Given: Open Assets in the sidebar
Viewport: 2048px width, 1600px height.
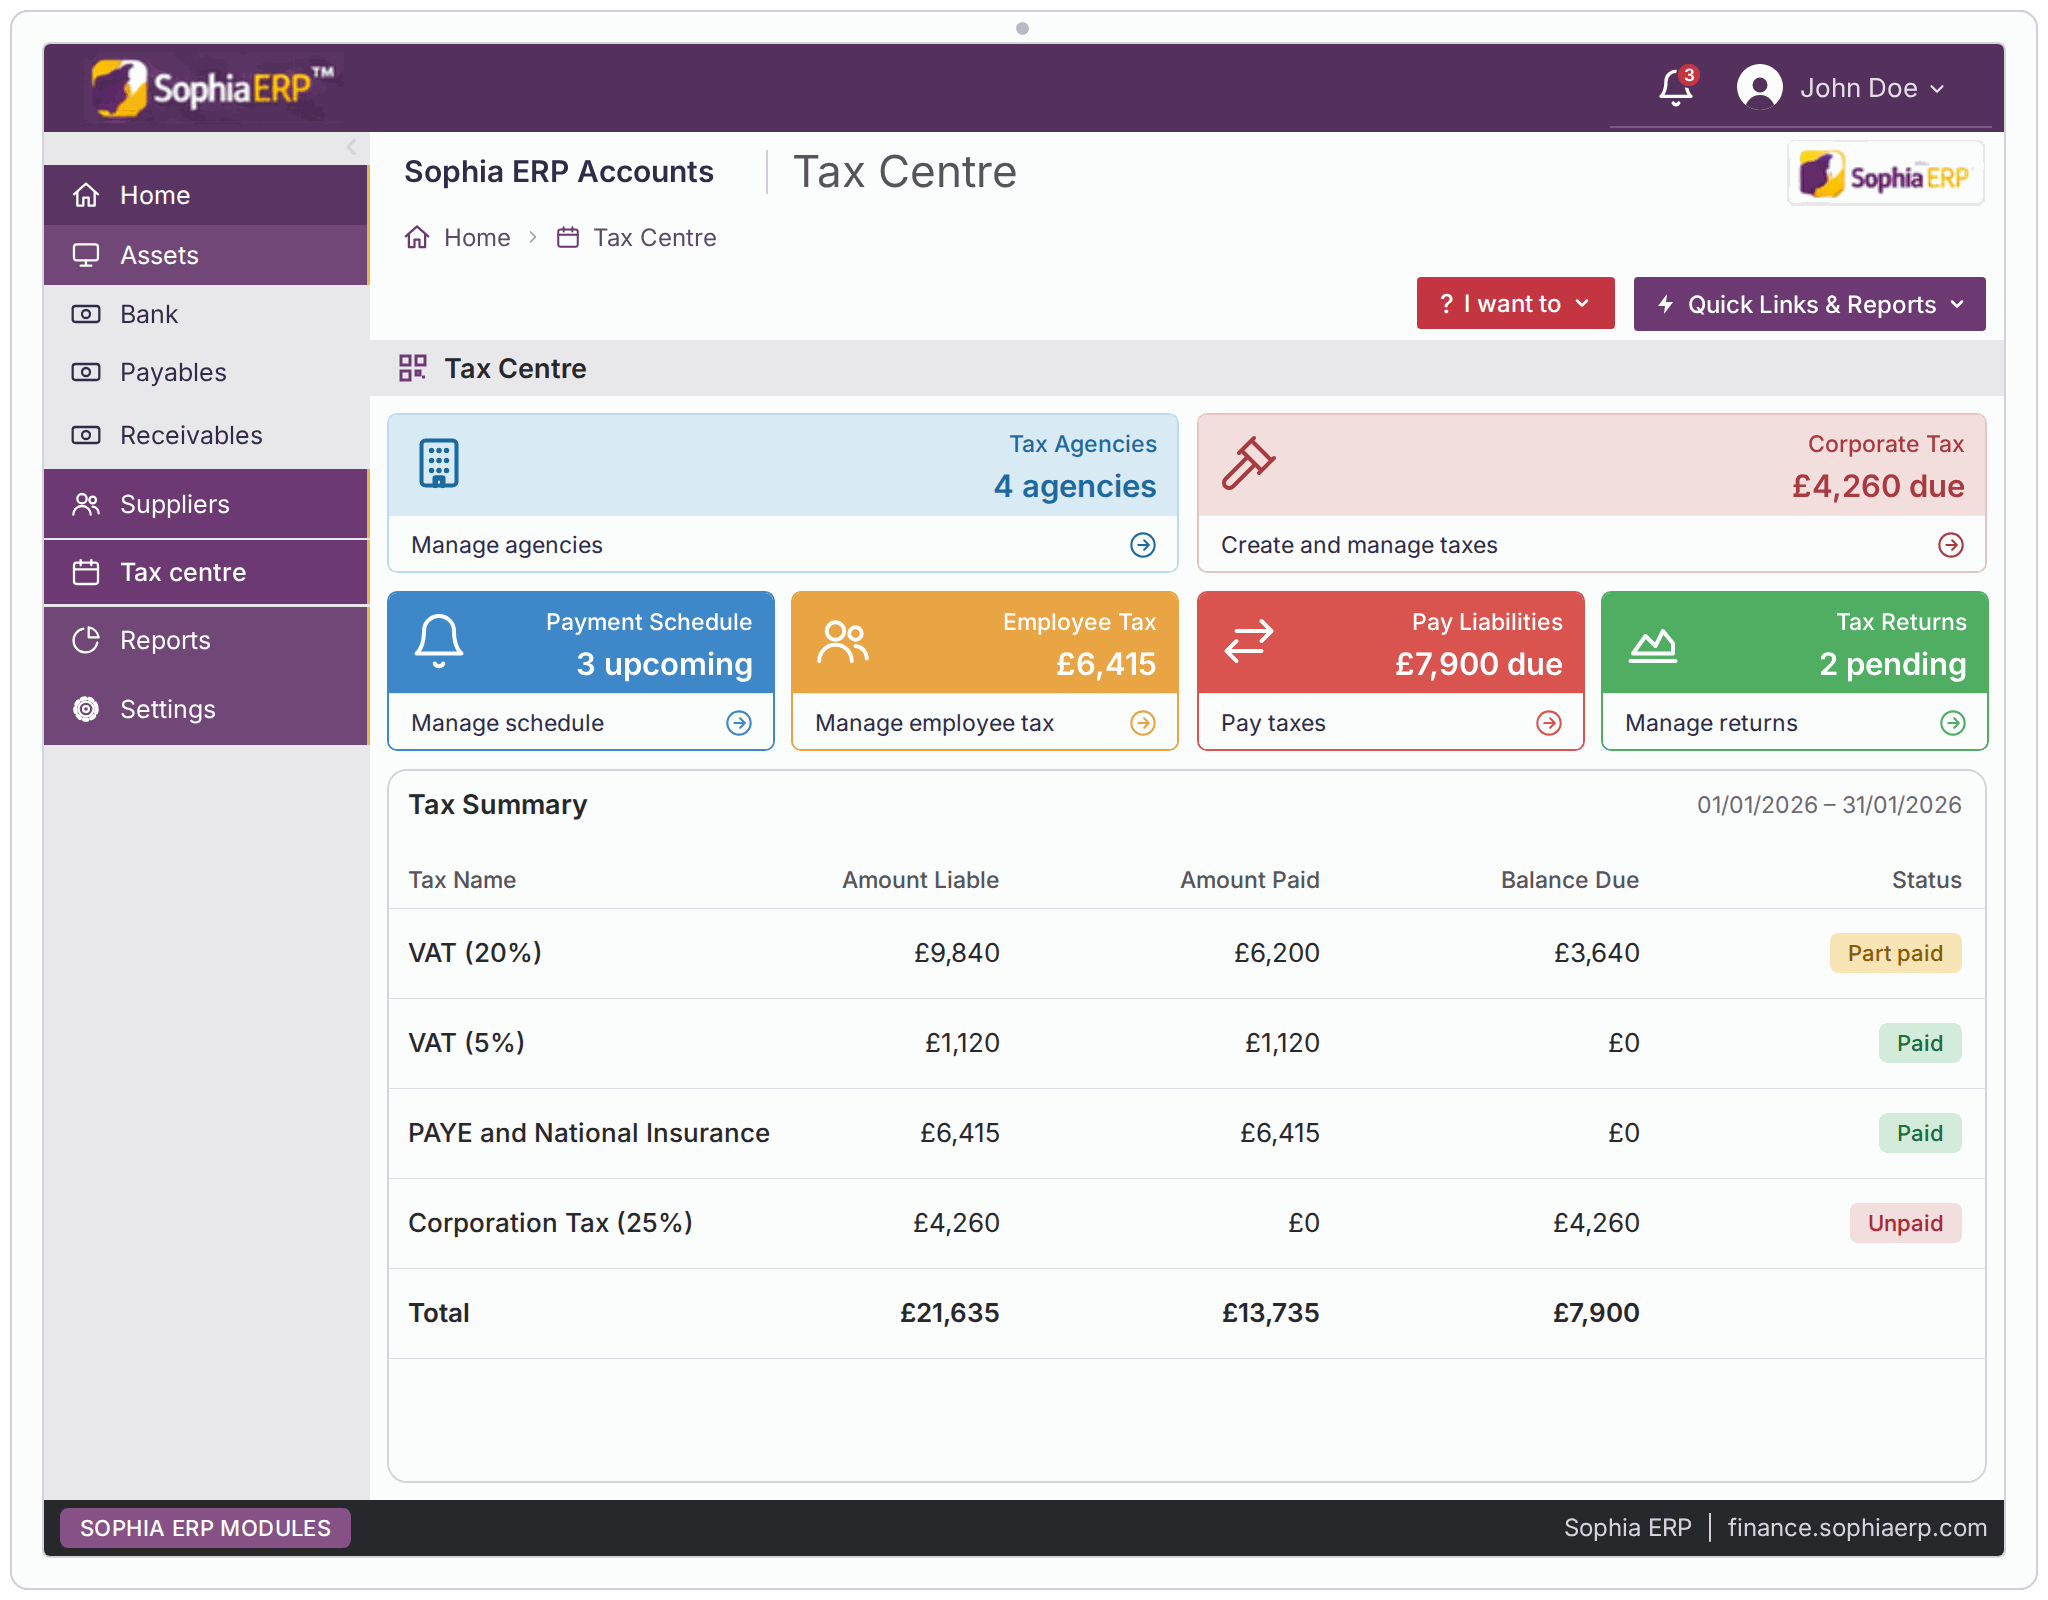Looking at the screenshot, I should (x=206, y=255).
